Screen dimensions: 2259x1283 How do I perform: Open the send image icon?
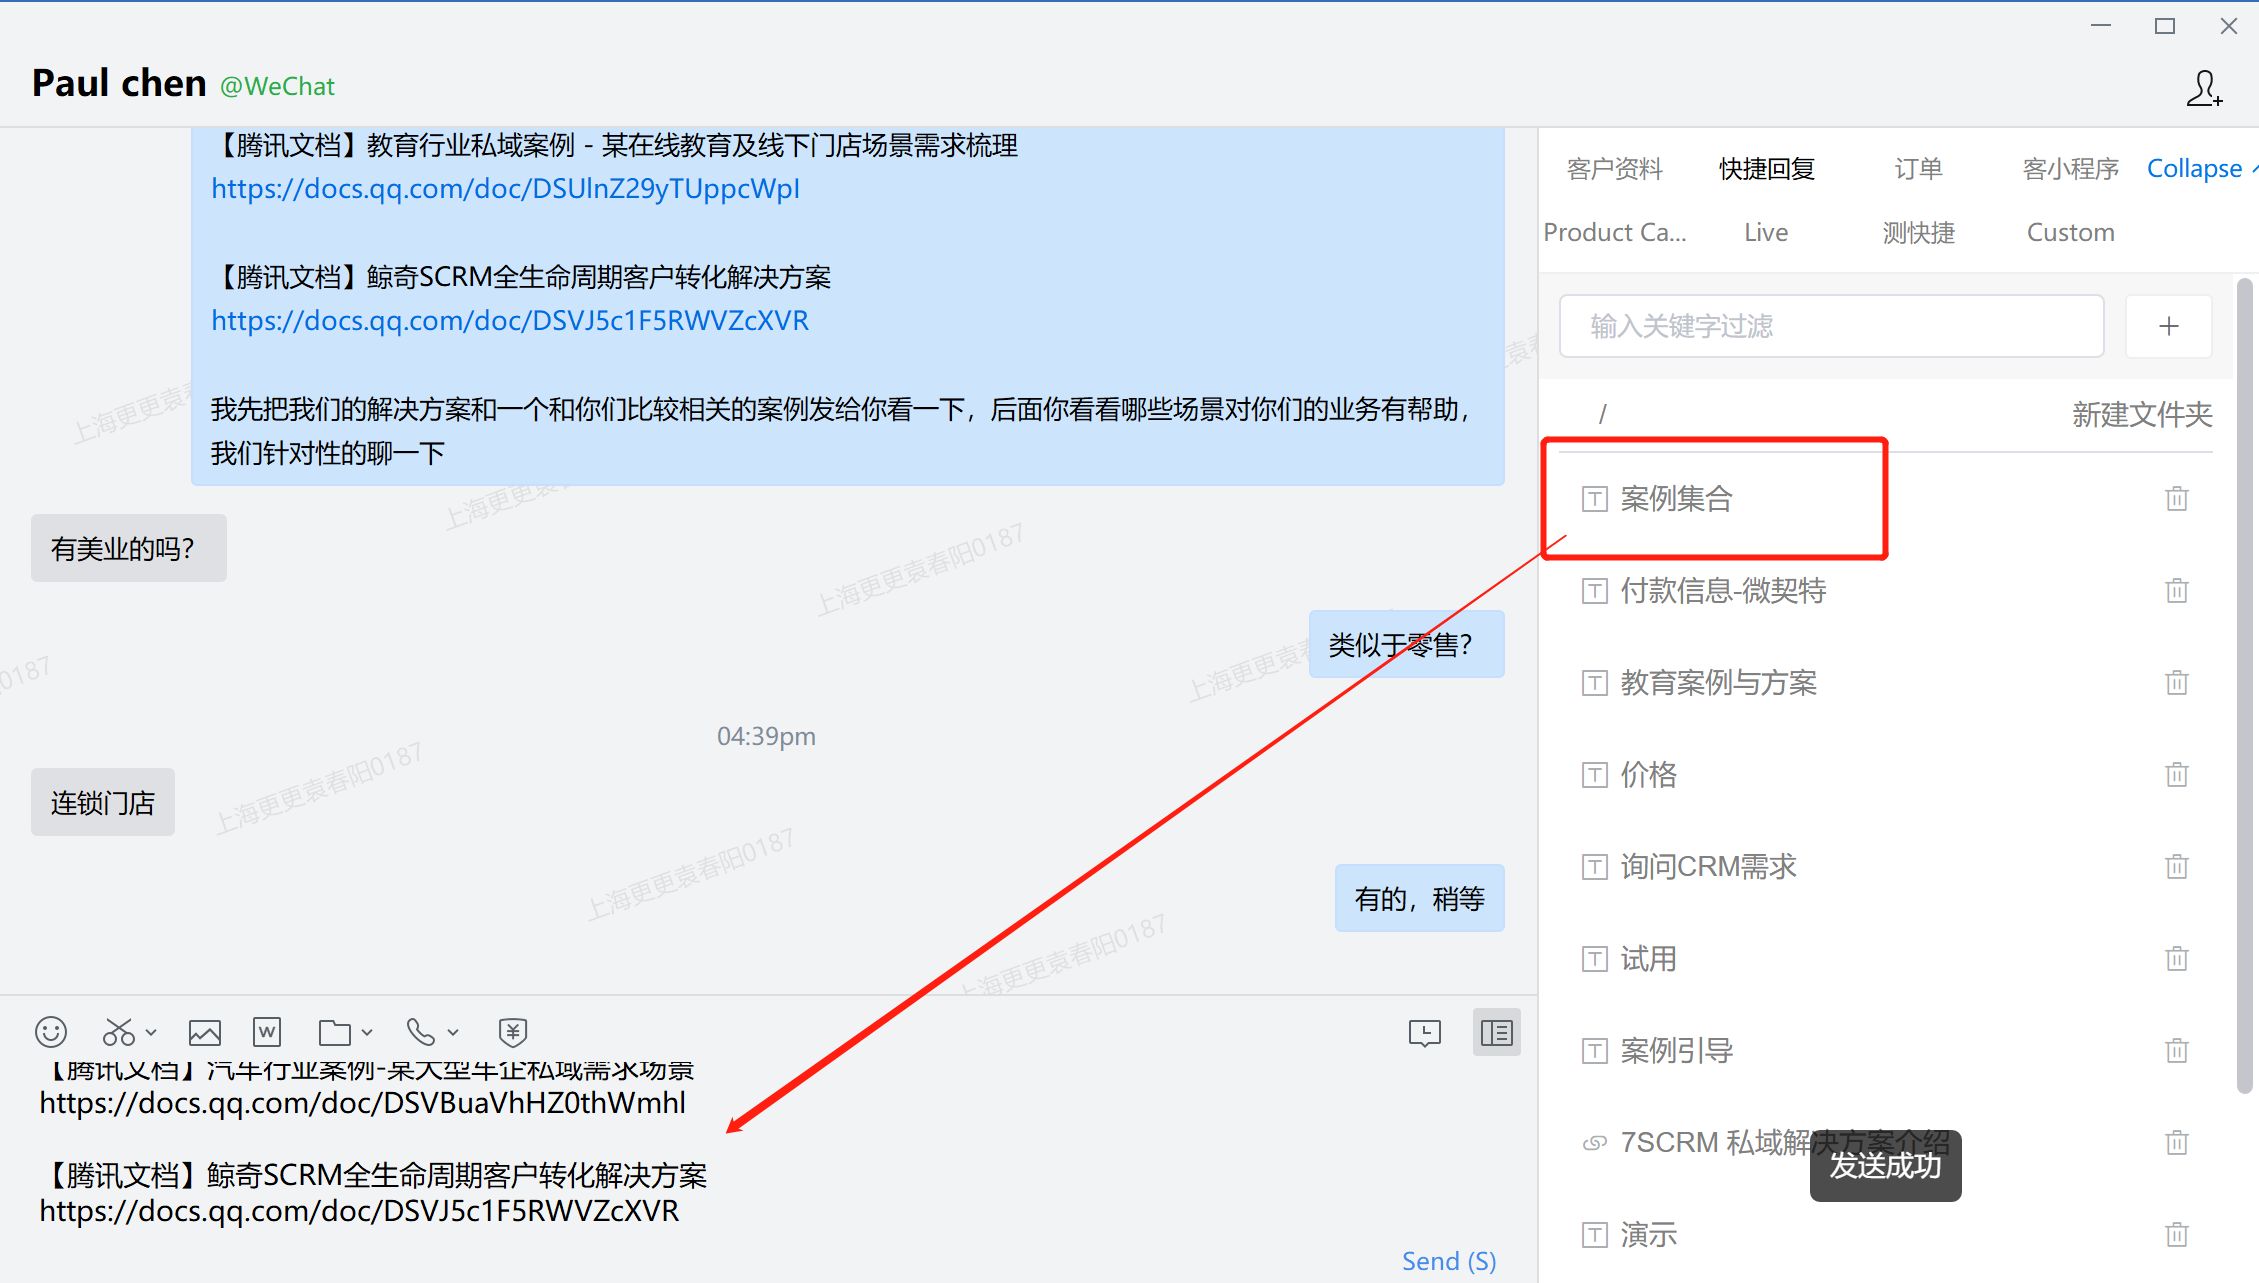point(205,1032)
